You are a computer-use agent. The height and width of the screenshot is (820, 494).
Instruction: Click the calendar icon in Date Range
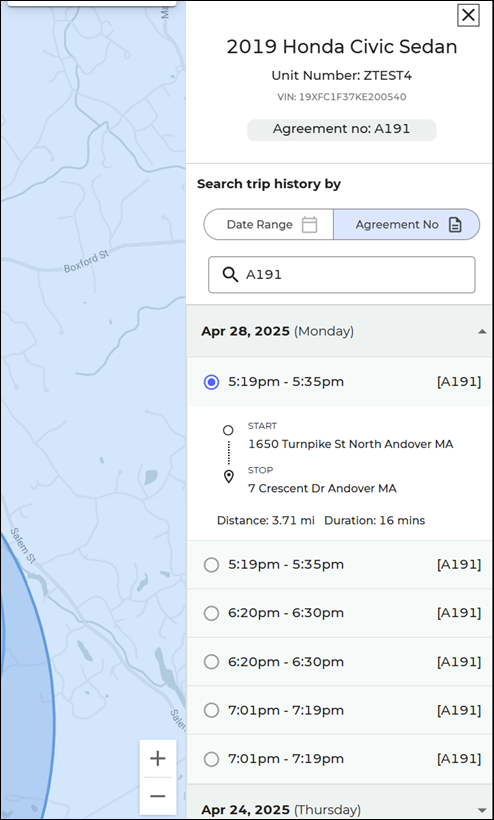click(309, 225)
